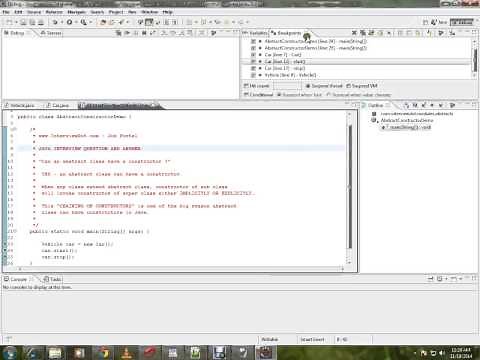480x360 pixels.
Task: Click the Hit count input field
Action: pyautogui.click(x=287, y=86)
